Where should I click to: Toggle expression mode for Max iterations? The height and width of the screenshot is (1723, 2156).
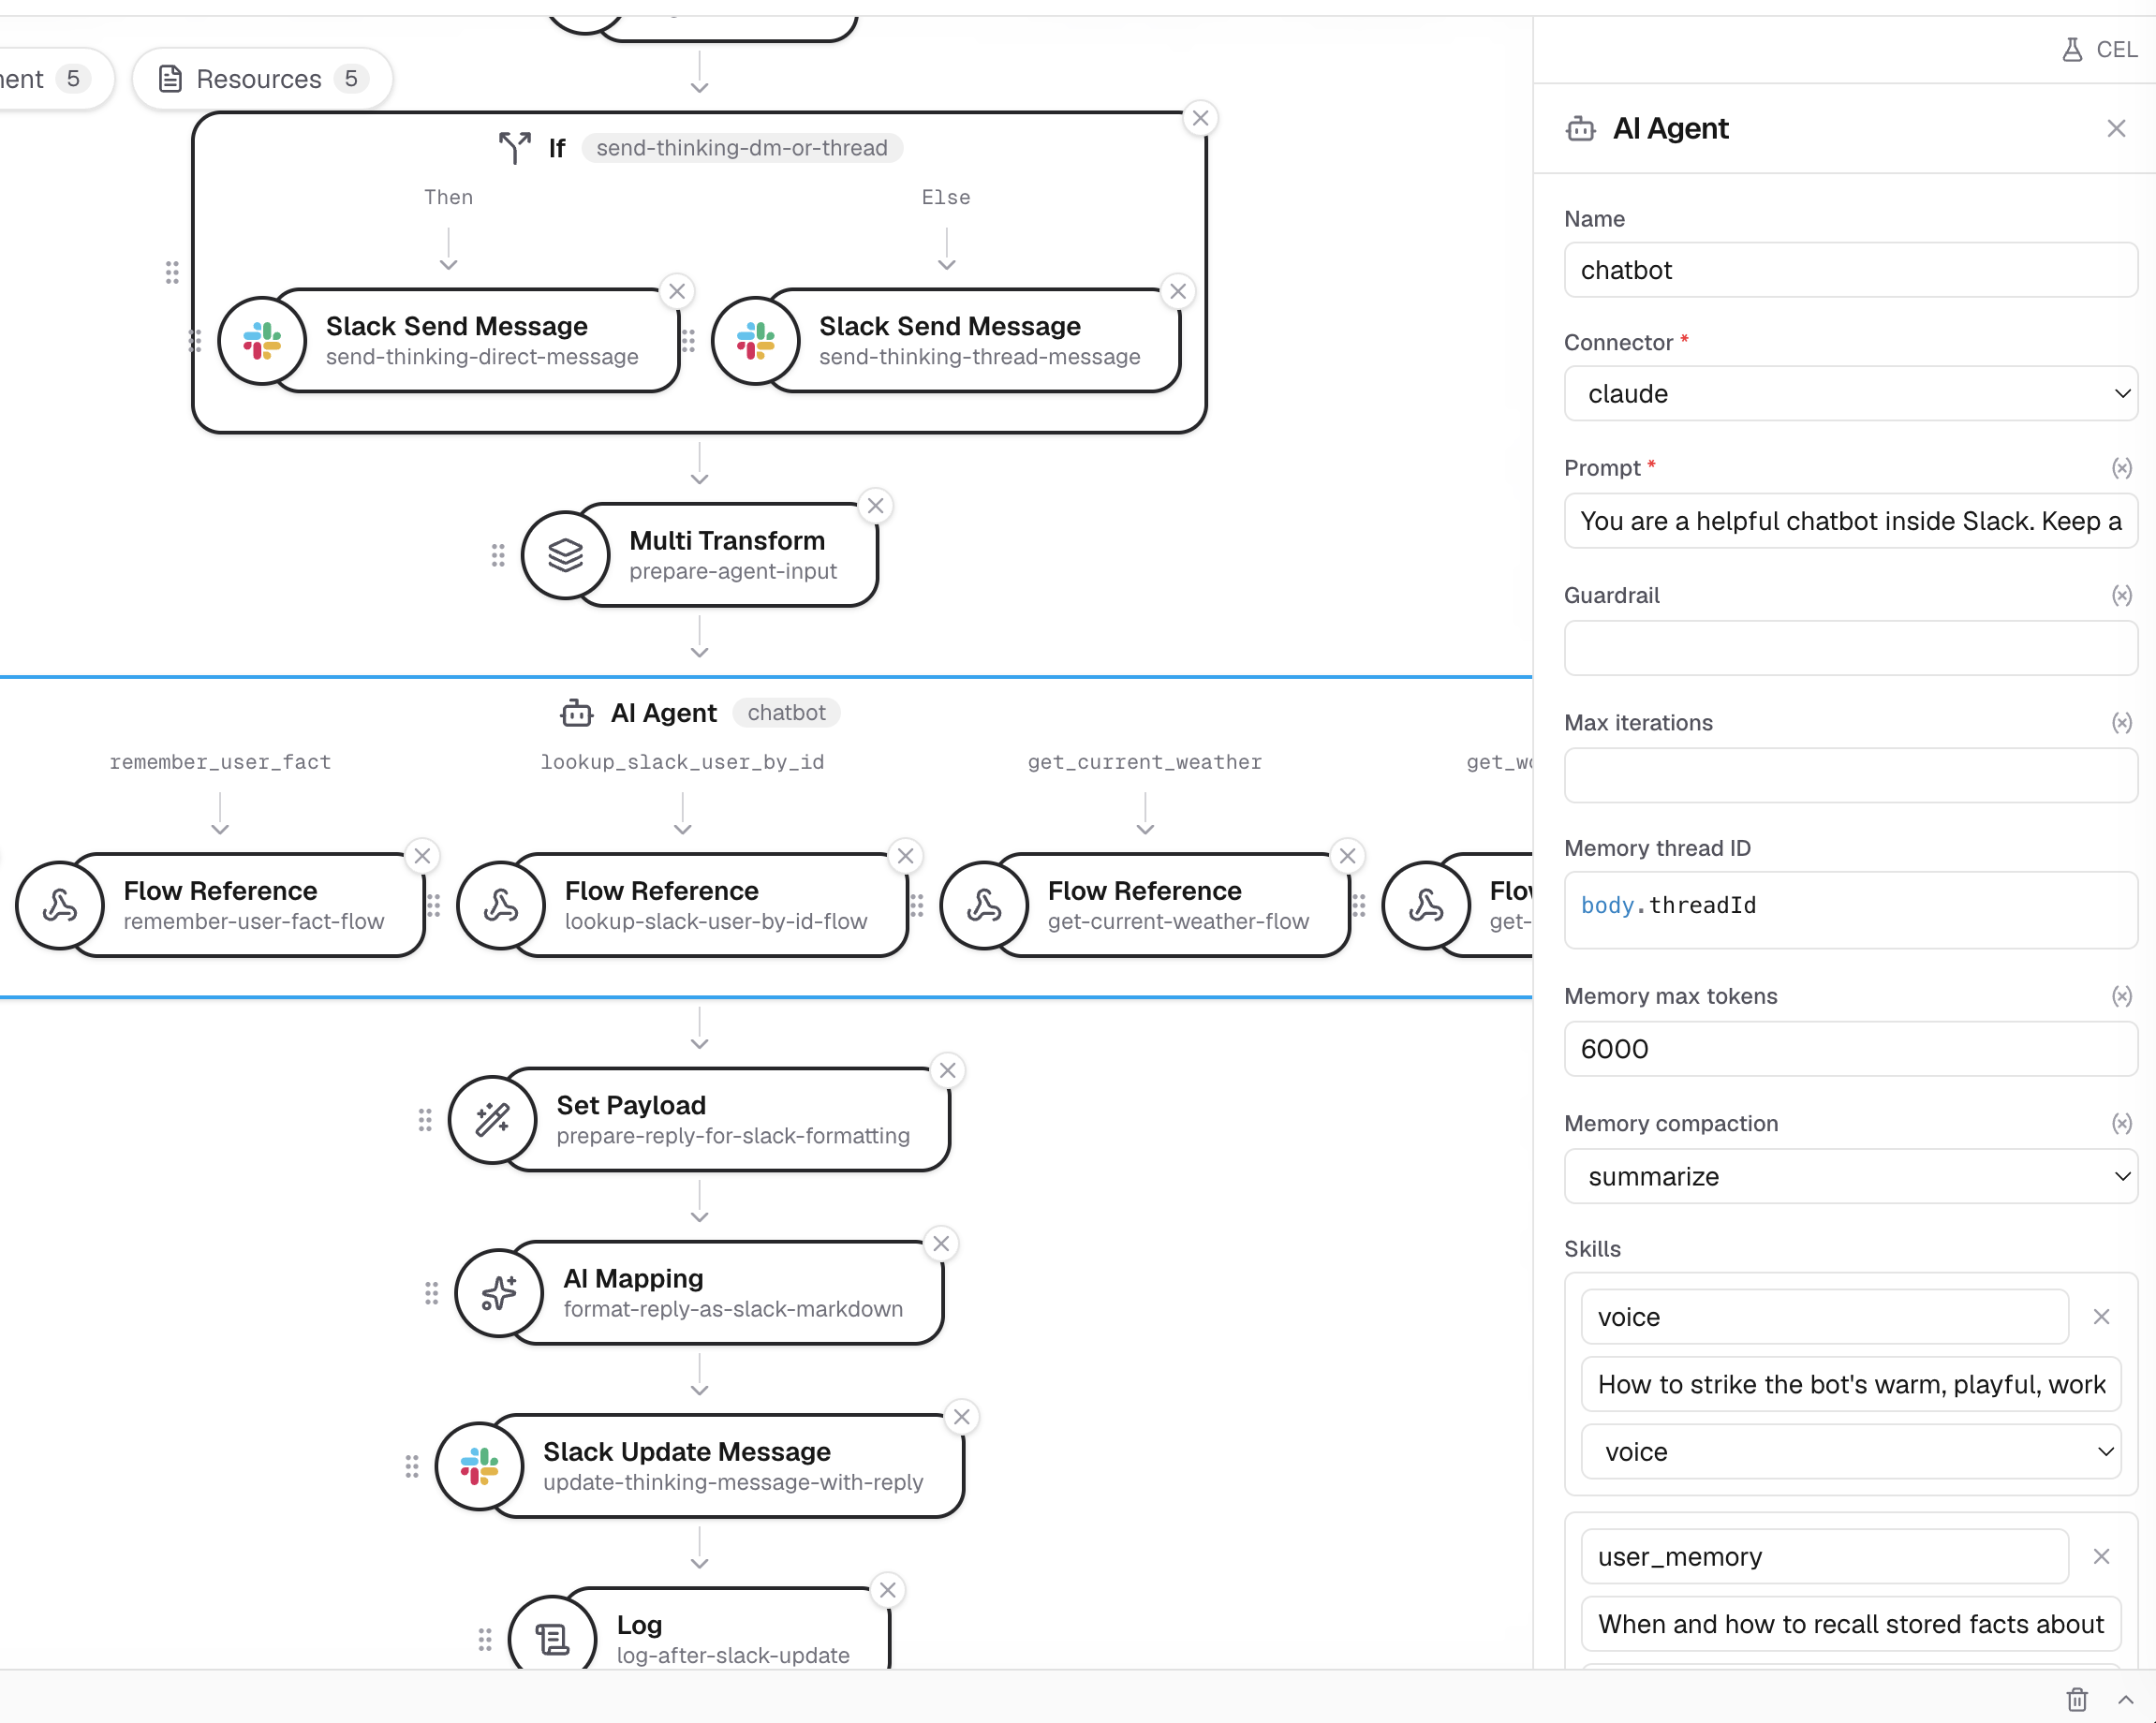[x=2121, y=722]
